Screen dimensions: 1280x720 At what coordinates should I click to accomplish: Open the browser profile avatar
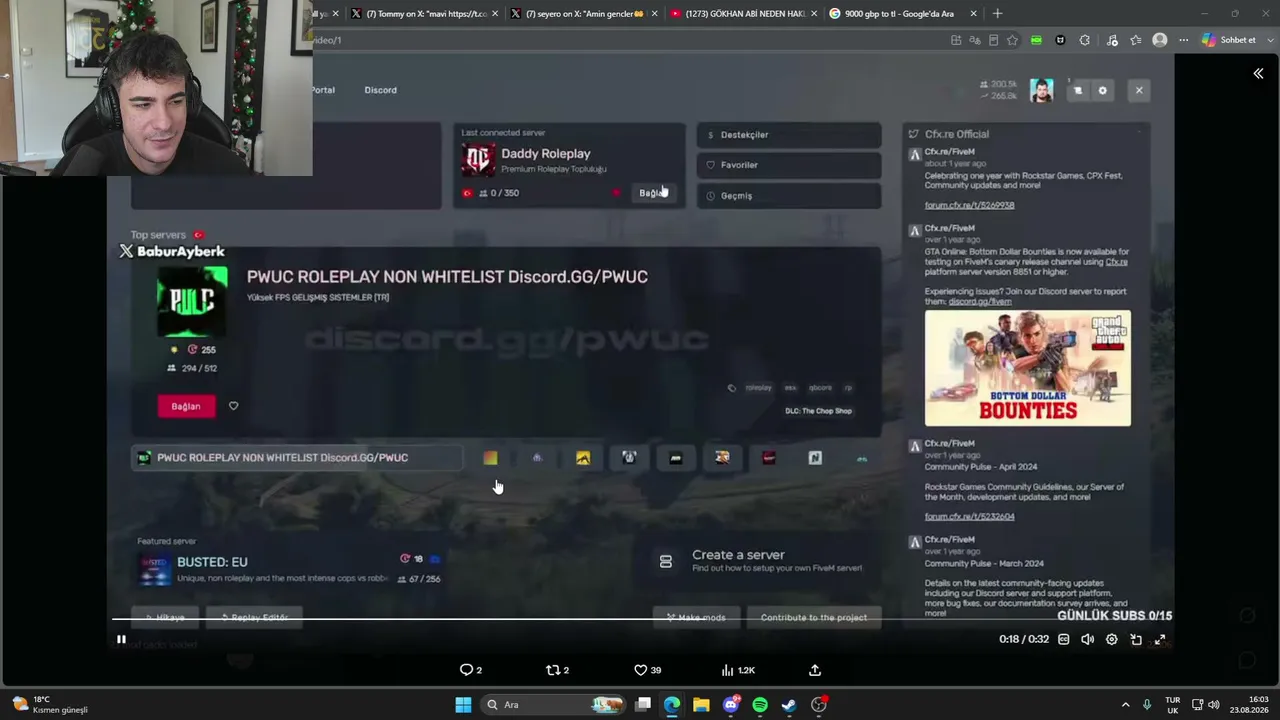(x=1160, y=40)
